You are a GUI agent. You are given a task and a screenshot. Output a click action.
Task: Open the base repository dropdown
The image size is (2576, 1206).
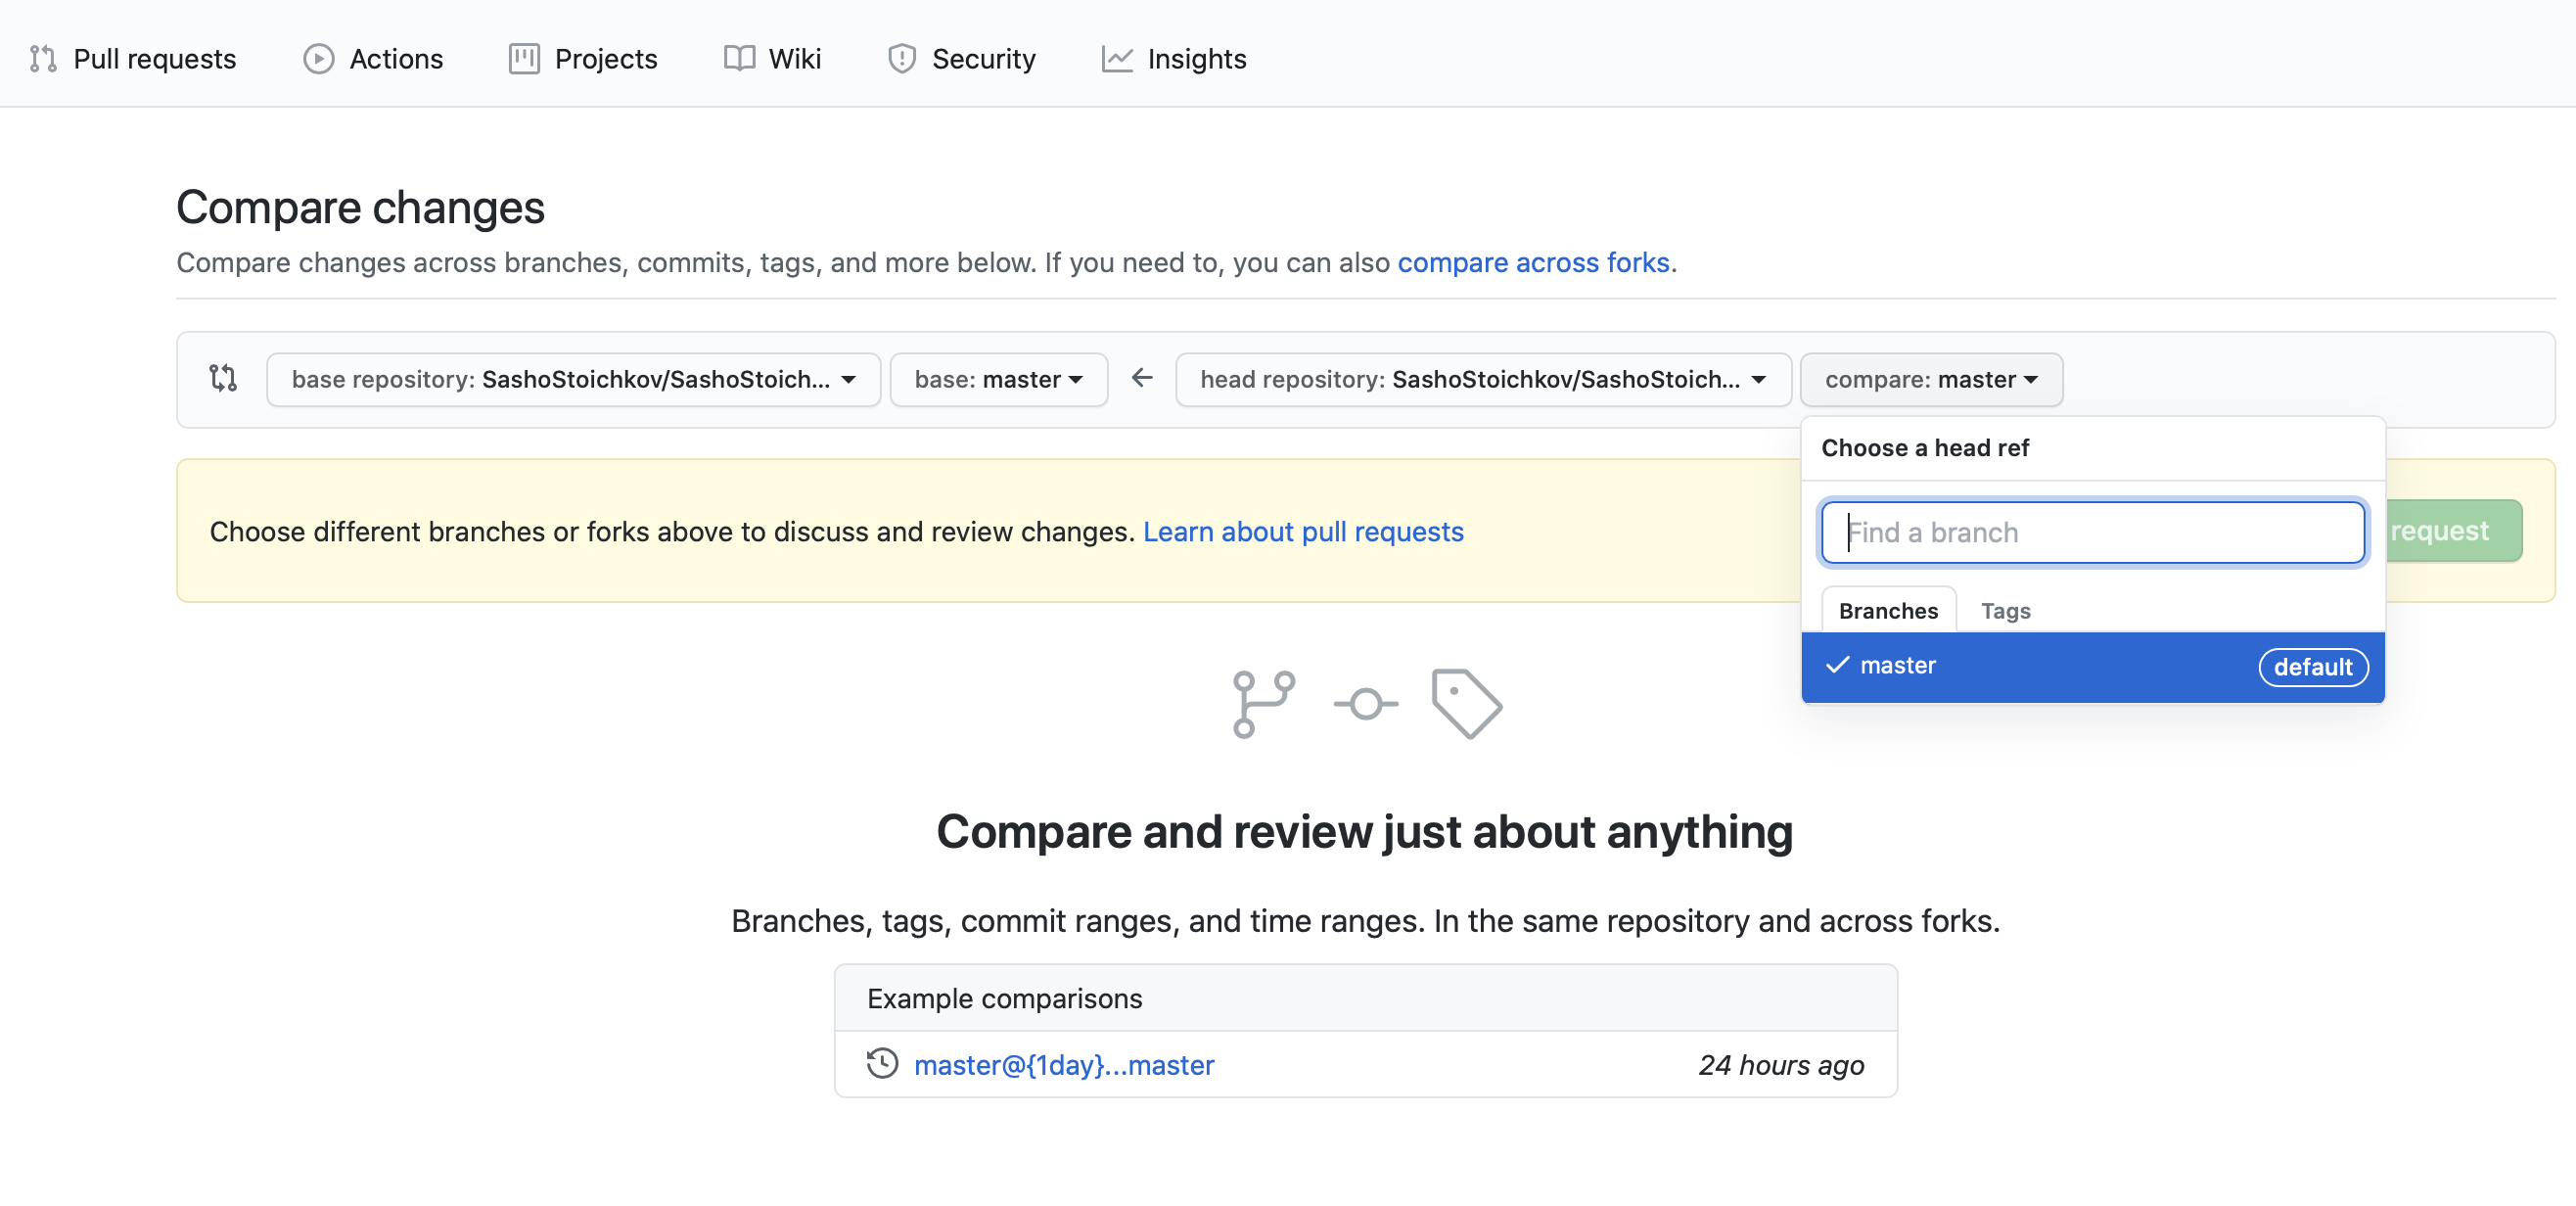[x=573, y=380]
